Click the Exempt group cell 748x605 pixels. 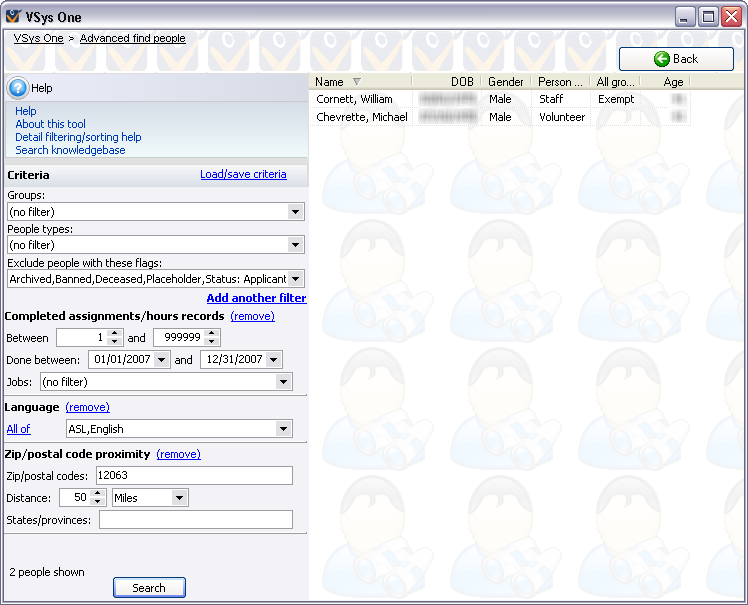click(616, 99)
